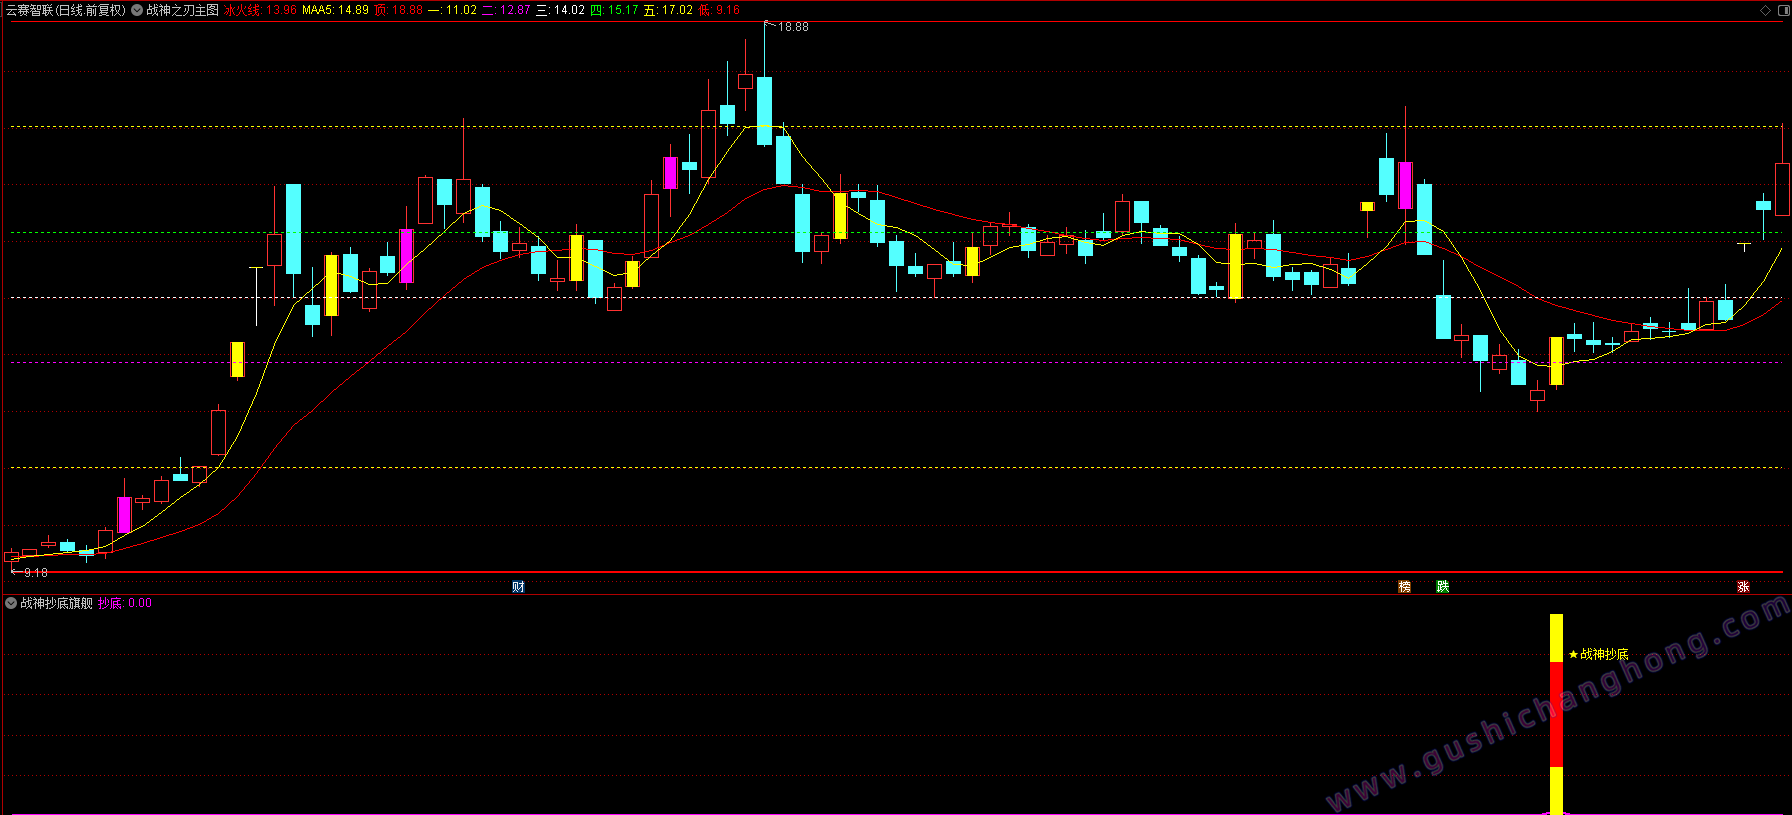The image size is (1792, 815).
Task: Click the 一: 11.02 value
Action: [x=453, y=10]
